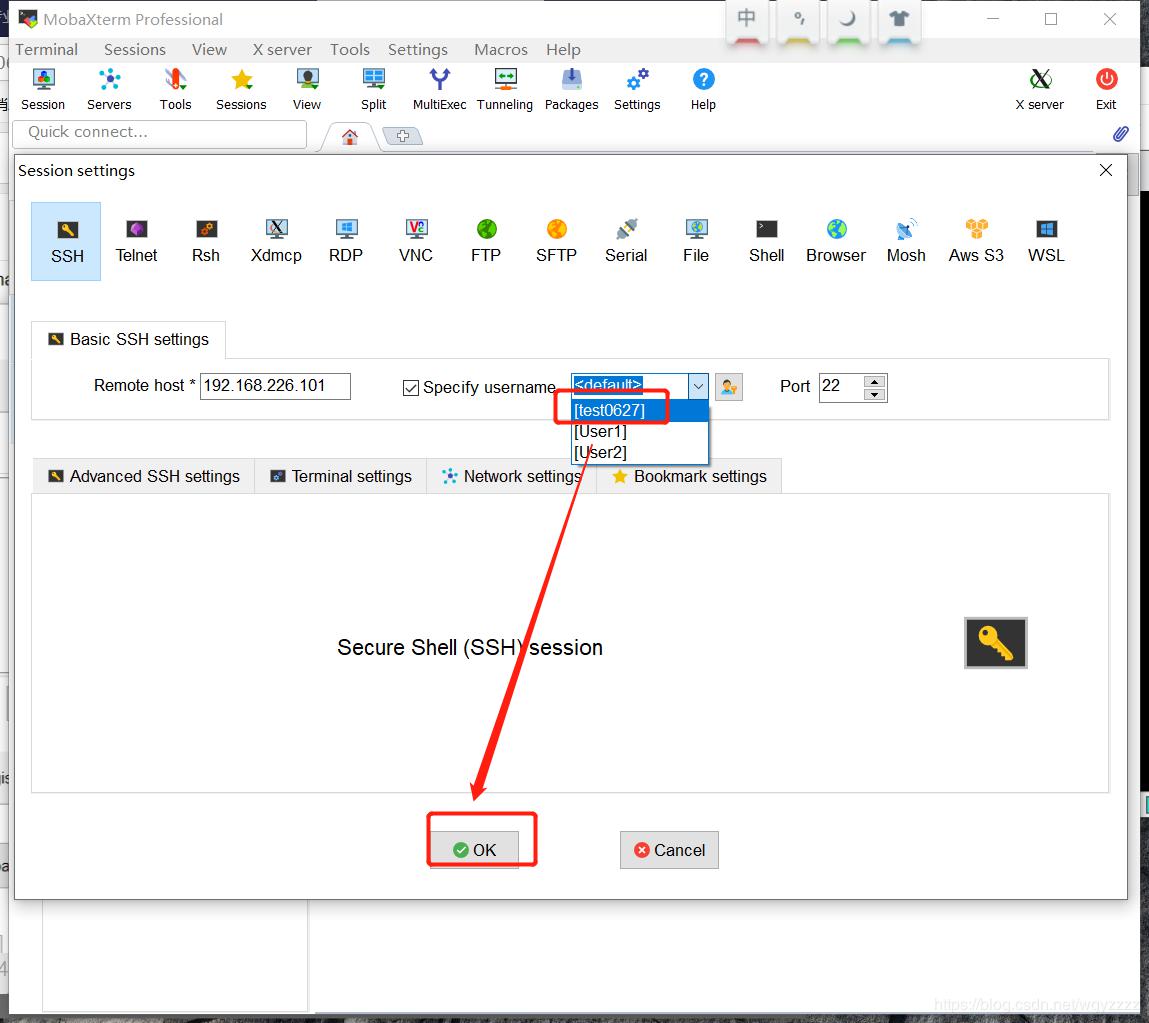
Task: Open the MultiExec toolbar icon
Action: pyautogui.click(x=439, y=88)
